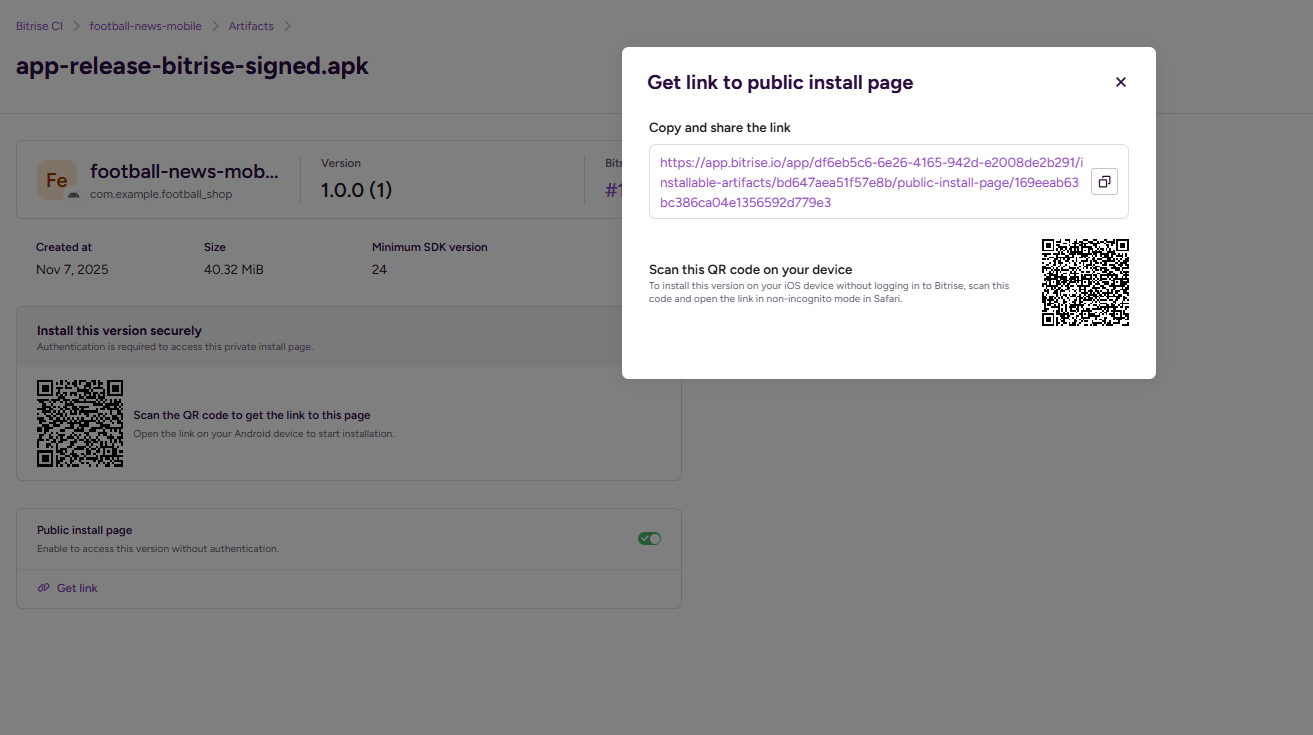The image size is (1313, 735).
Task: Copy the public install link to clipboard
Action: pos(1104,182)
